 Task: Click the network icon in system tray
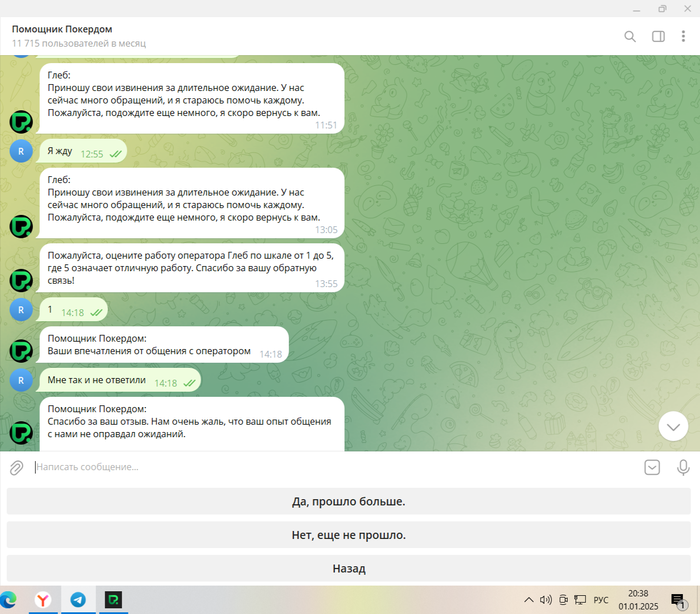click(580, 600)
